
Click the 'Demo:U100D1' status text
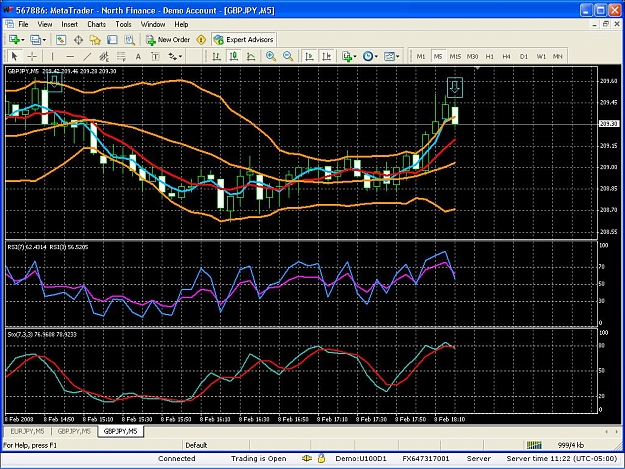[361, 459]
